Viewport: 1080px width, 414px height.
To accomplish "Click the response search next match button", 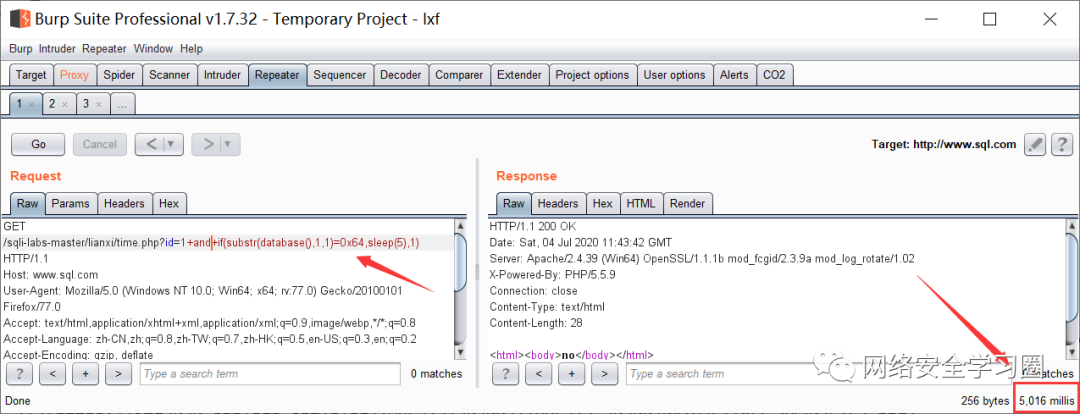I will (x=605, y=374).
